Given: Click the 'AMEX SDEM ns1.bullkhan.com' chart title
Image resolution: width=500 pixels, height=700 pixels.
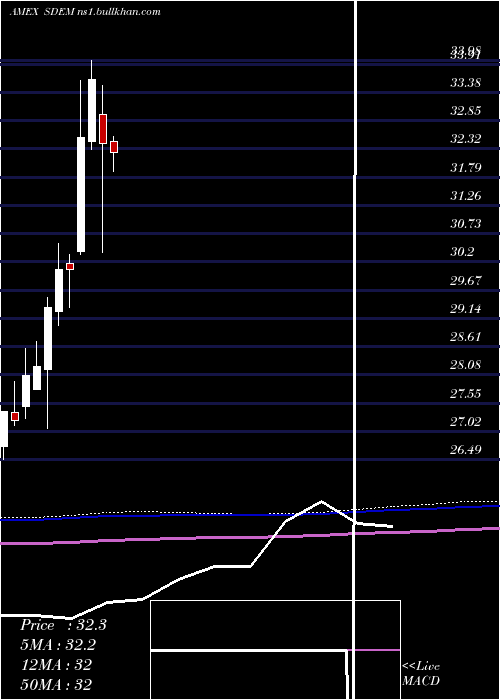Looking at the screenshot, I should (x=85, y=12).
